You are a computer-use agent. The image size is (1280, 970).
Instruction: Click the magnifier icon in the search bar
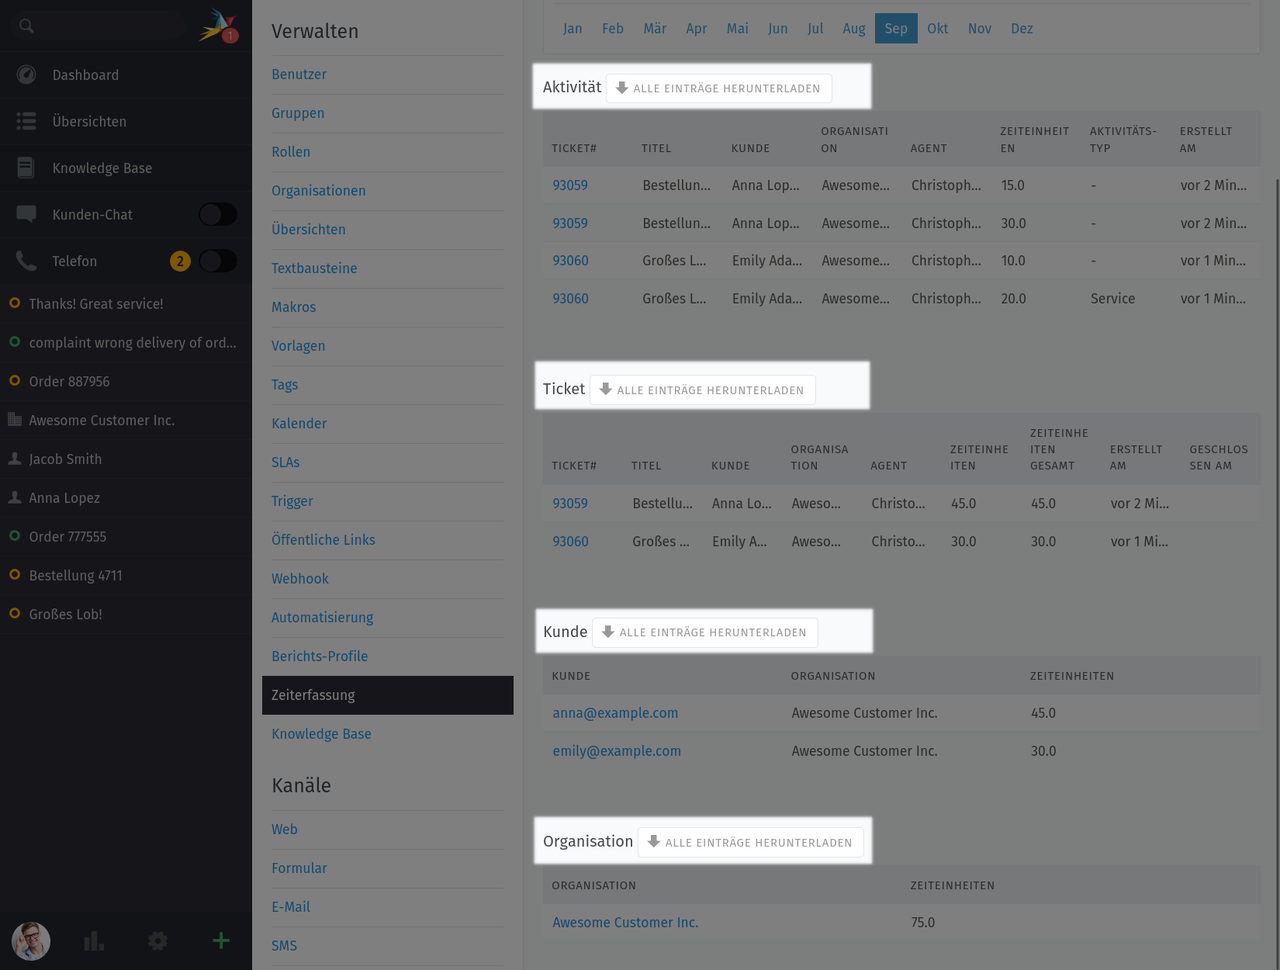tap(25, 25)
